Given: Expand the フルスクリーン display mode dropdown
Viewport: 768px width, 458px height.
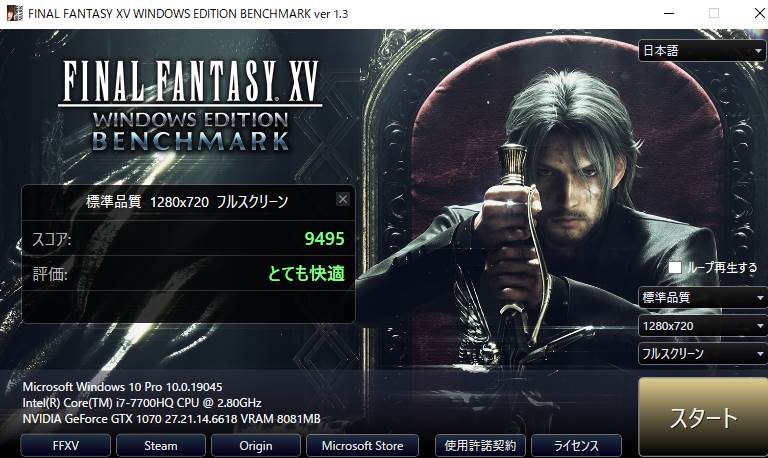Looking at the screenshot, I should pos(702,354).
